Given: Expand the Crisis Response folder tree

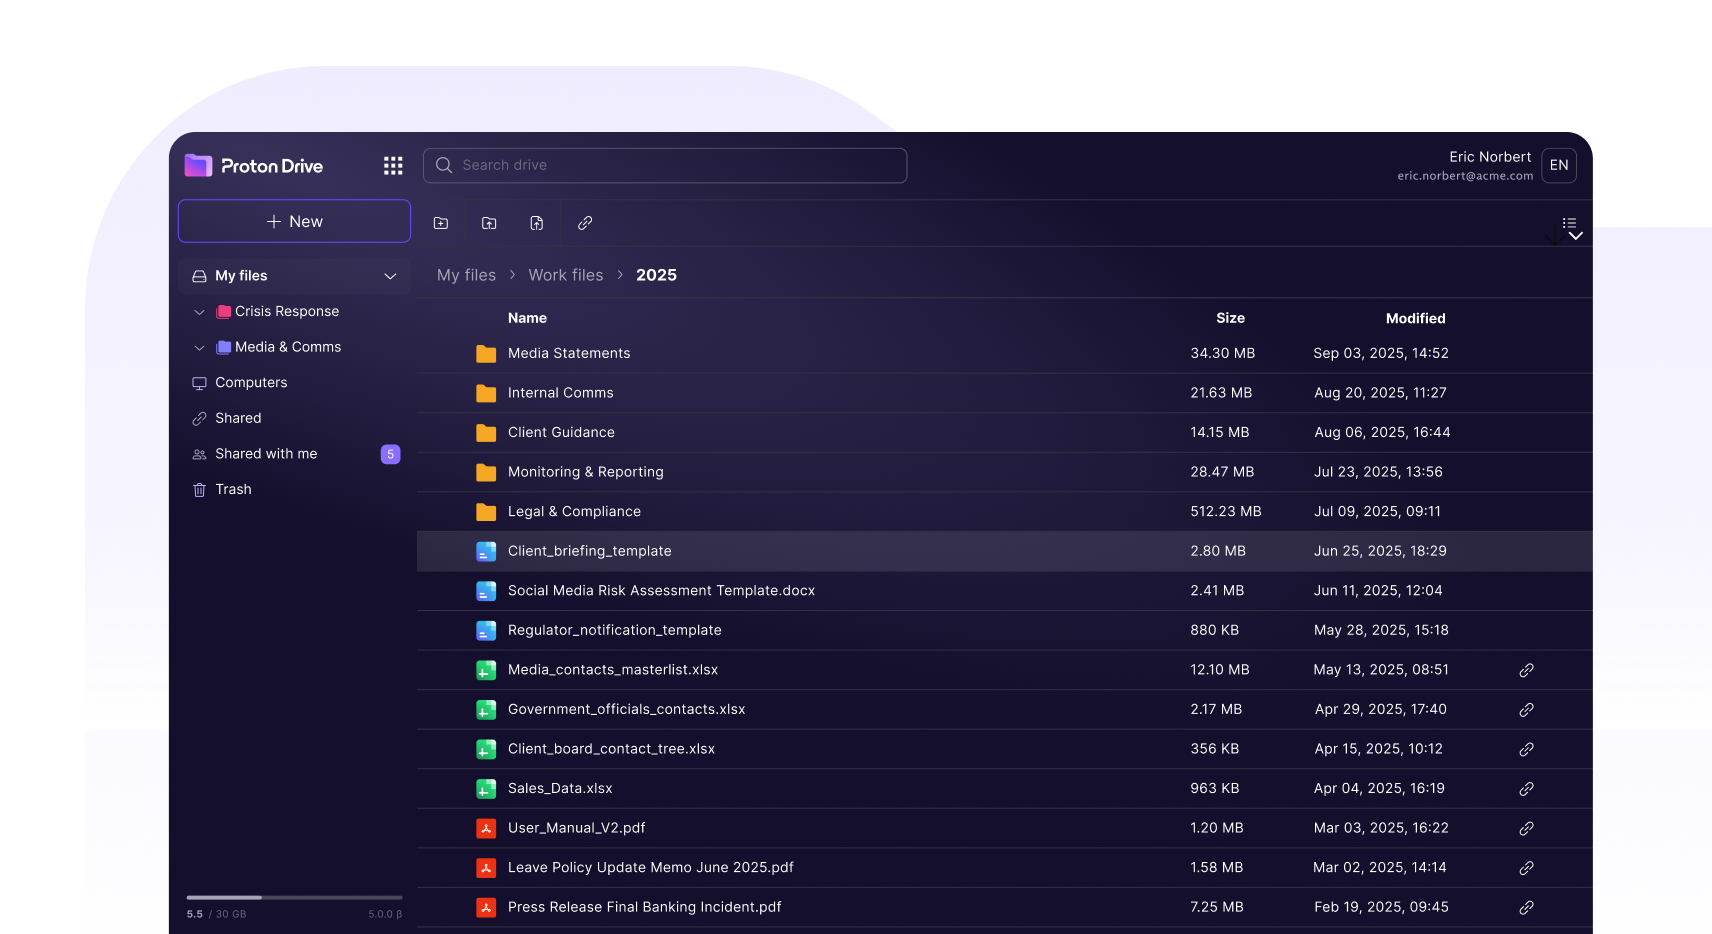Looking at the screenshot, I should [x=199, y=312].
